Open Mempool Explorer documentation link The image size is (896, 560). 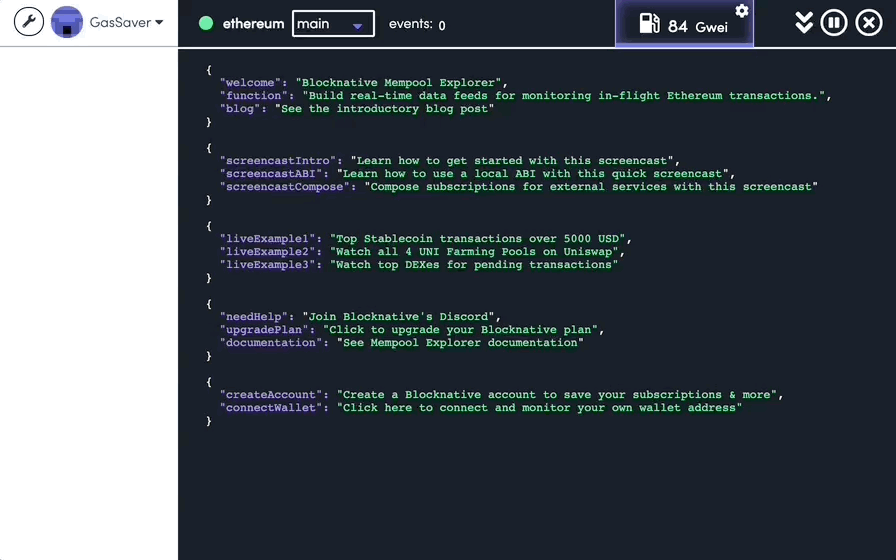click(460, 343)
